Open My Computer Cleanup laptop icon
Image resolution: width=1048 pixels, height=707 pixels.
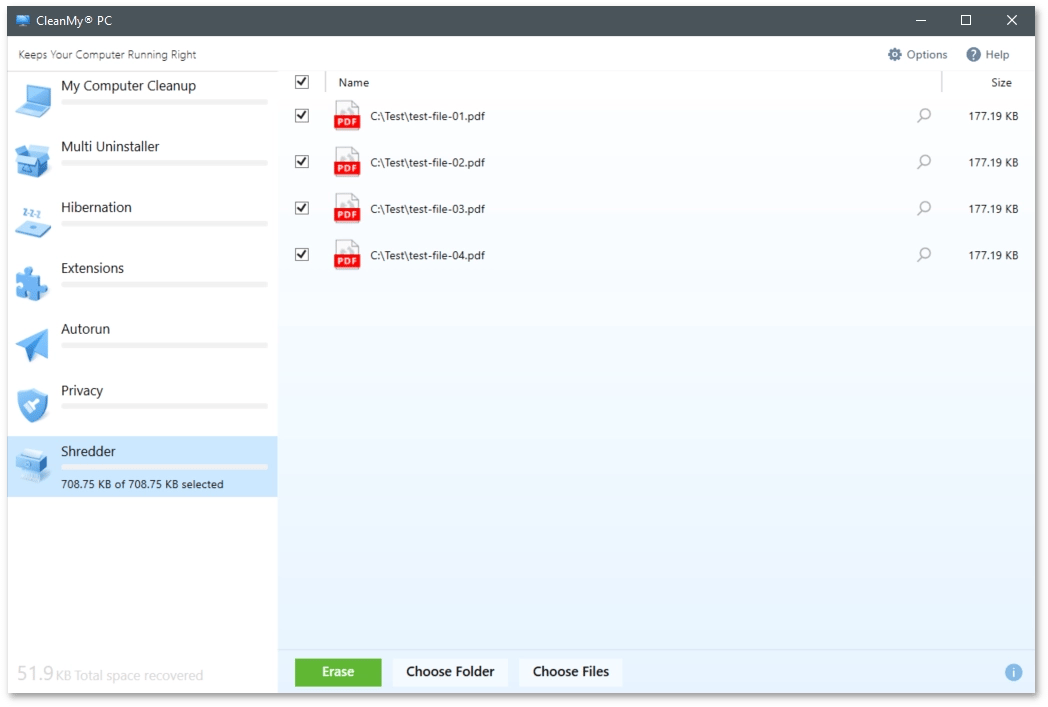pyautogui.click(x=33, y=101)
